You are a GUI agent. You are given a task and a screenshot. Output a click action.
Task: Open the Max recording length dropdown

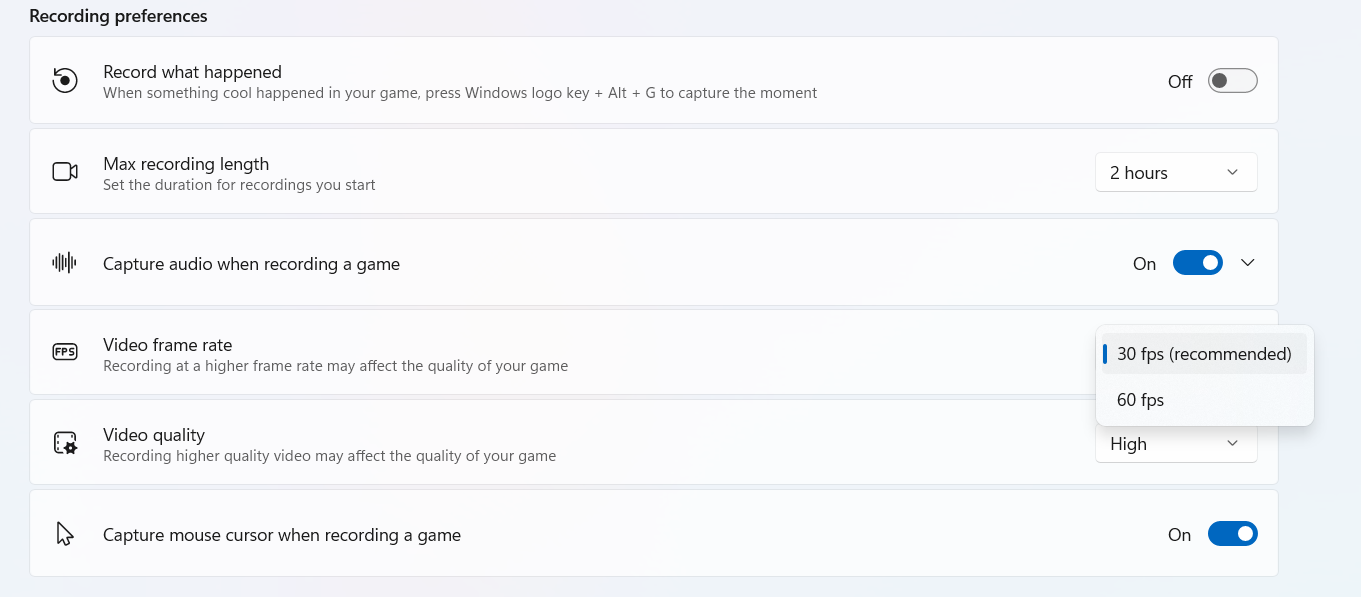point(1176,172)
